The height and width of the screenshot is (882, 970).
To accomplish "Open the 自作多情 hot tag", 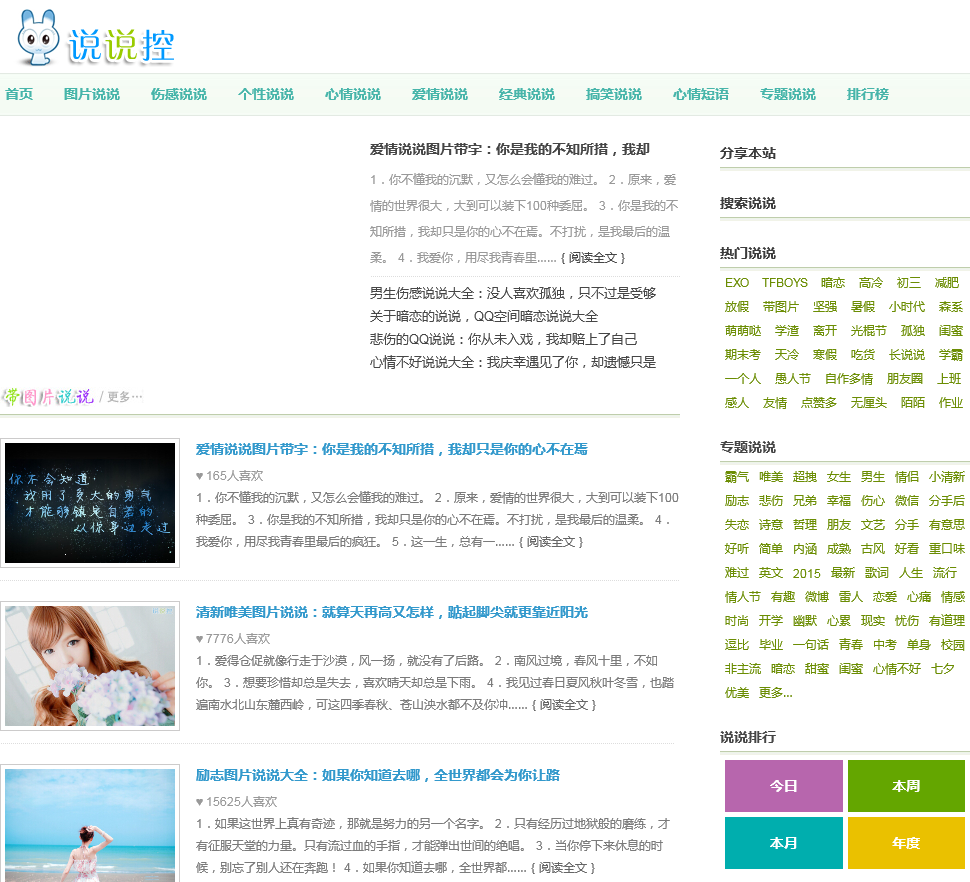I will (x=849, y=379).
